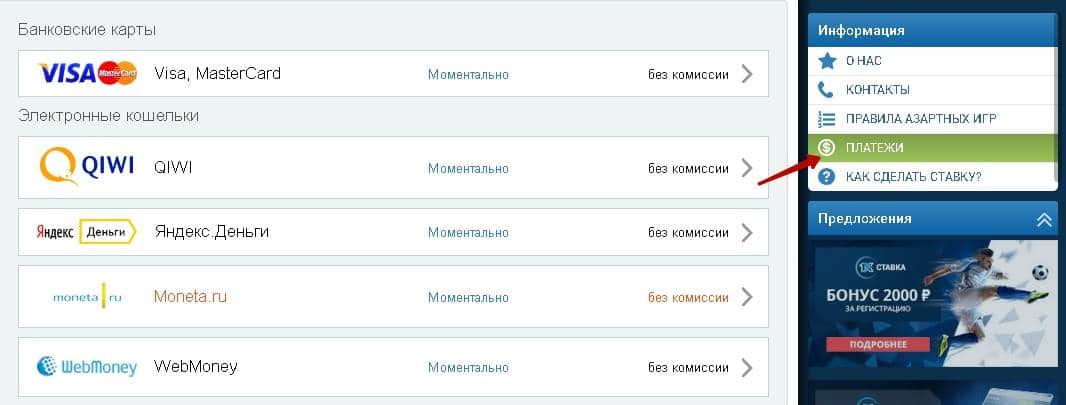This screenshot has height=405, width=1066.
Task: Collapse the Предложения panel arrows
Action: click(1043, 218)
